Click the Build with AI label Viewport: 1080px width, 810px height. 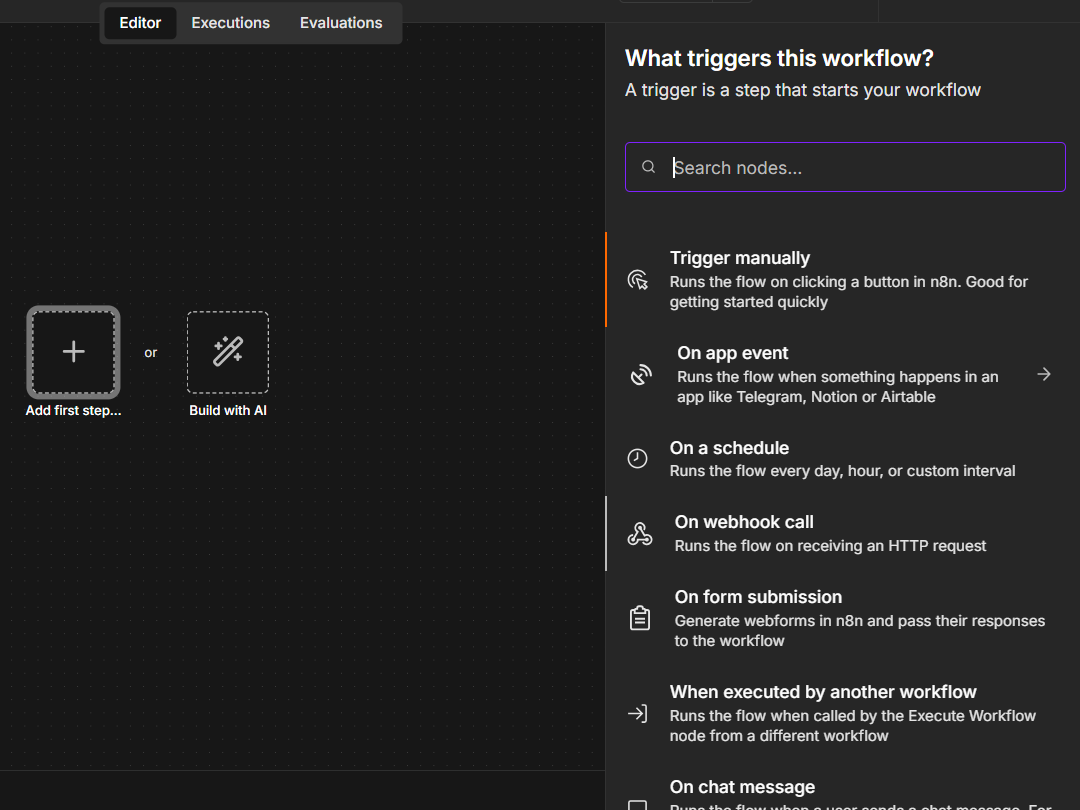(x=228, y=411)
